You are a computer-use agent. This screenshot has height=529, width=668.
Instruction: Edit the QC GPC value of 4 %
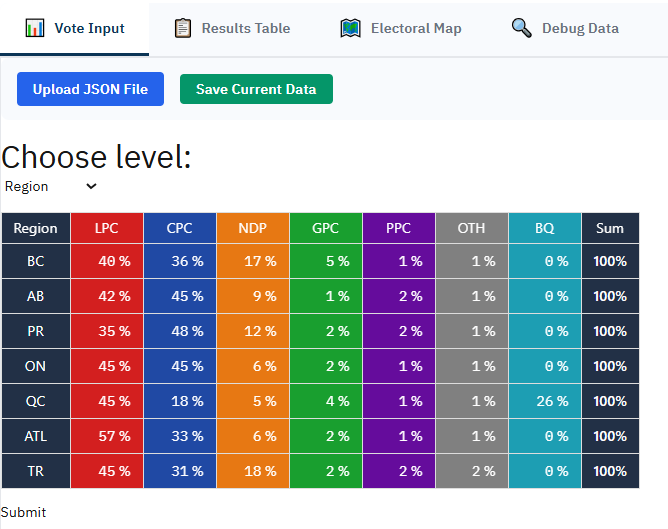point(326,401)
